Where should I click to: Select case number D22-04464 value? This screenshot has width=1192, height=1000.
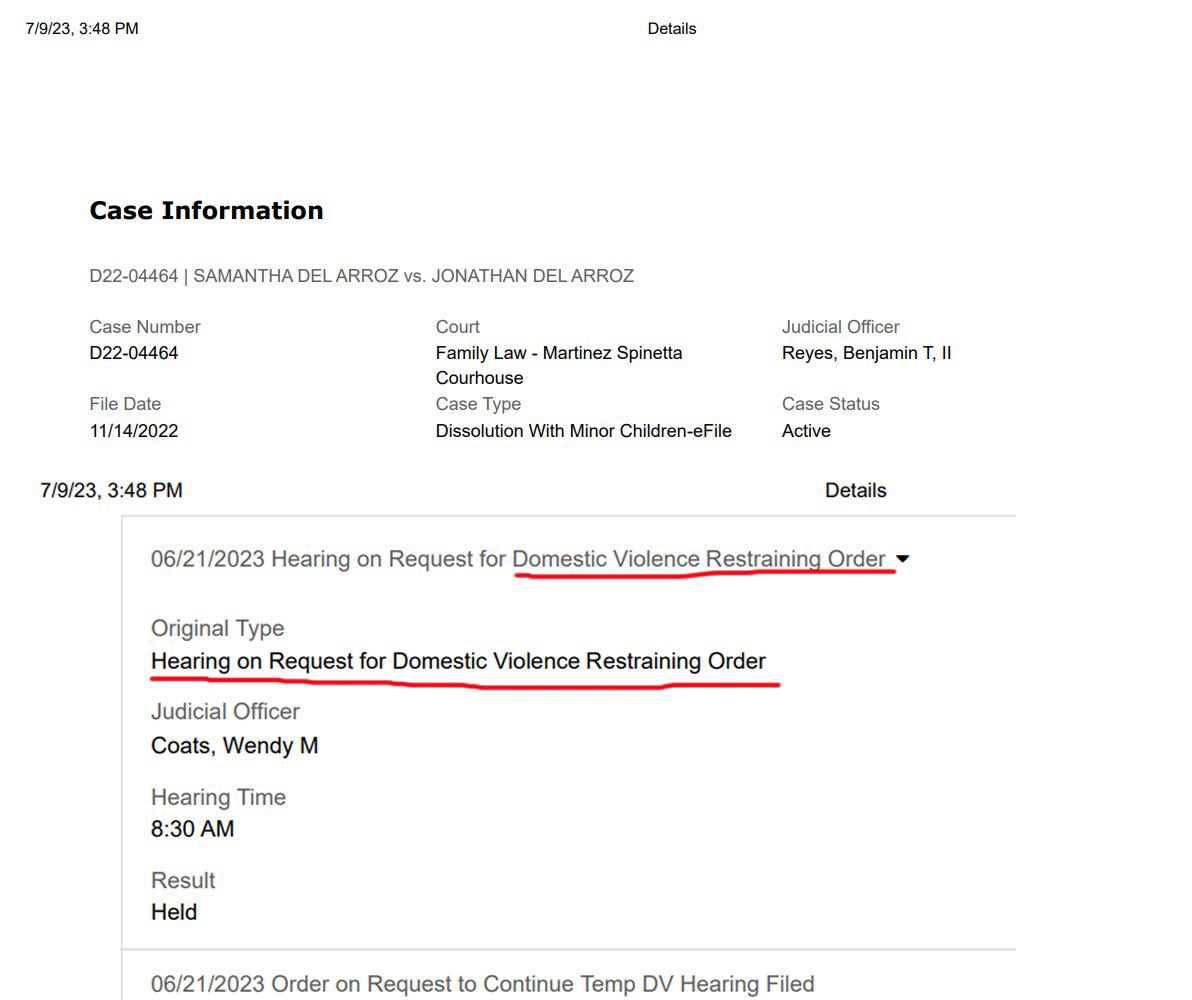[134, 353]
